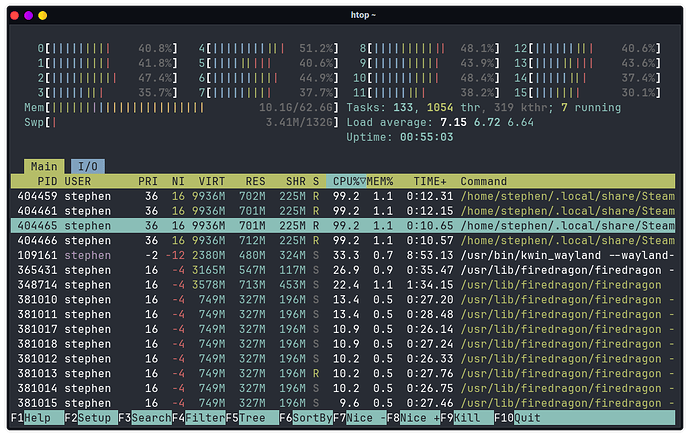Switch to the I/O tab

tap(88, 166)
